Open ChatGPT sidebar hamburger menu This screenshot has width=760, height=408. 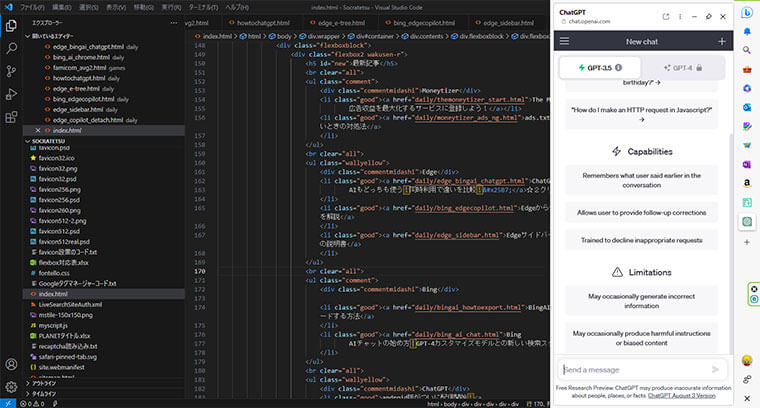(564, 41)
